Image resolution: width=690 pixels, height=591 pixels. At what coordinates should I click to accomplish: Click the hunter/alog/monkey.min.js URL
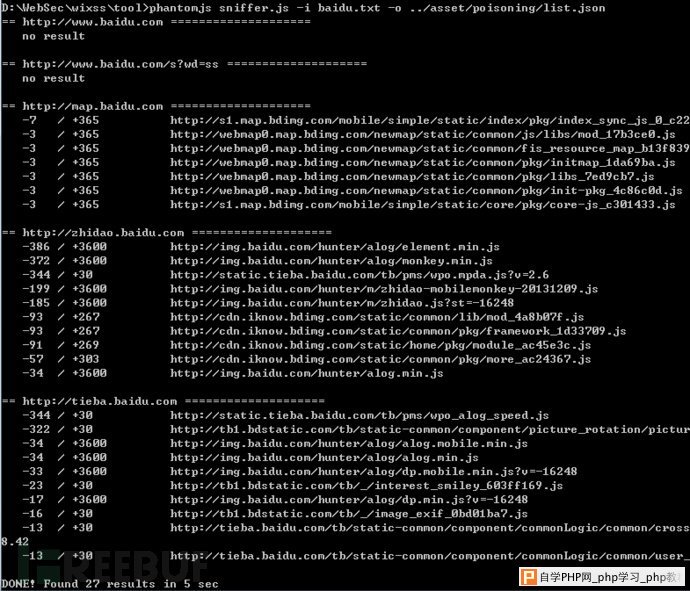point(331,261)
